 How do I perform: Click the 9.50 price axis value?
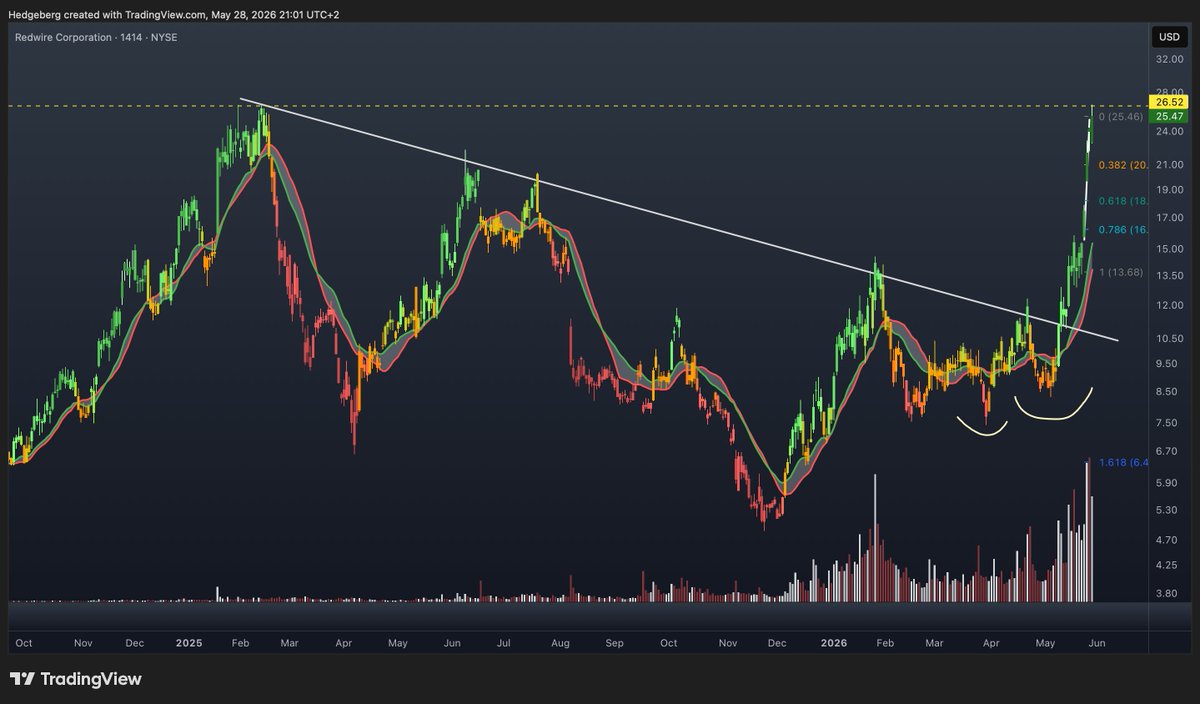click(x=1169, y=364)
